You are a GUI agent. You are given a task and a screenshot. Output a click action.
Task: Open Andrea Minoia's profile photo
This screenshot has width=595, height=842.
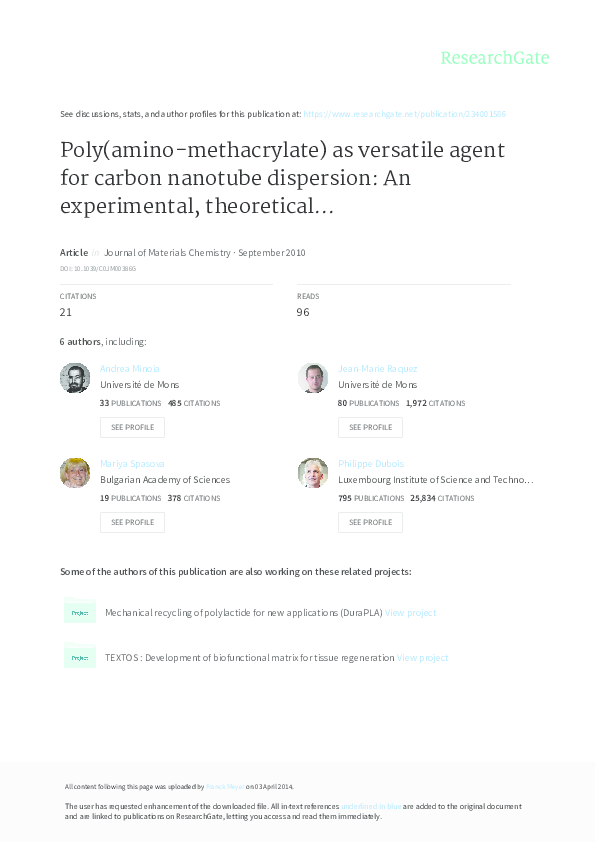(x=75, y=378)
